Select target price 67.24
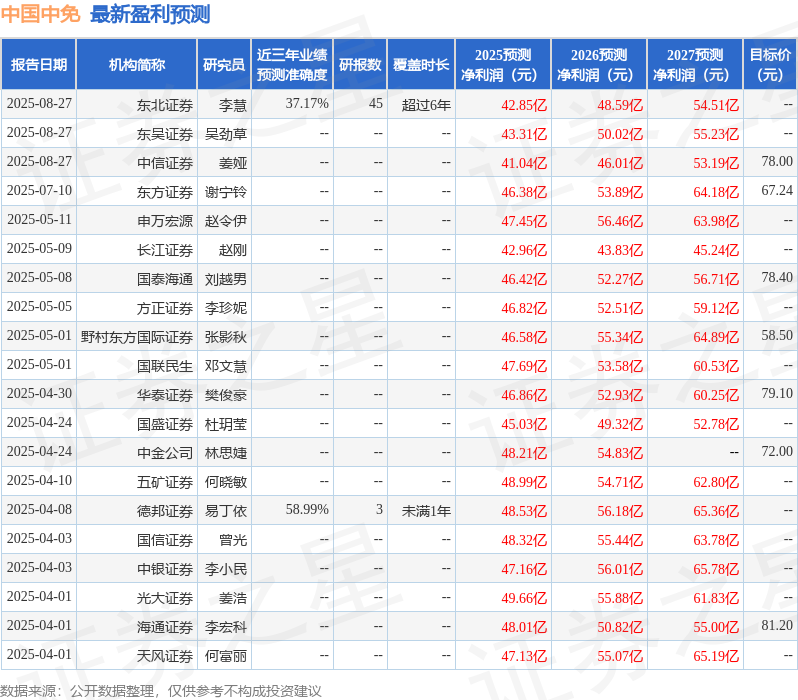 point(777,190)
